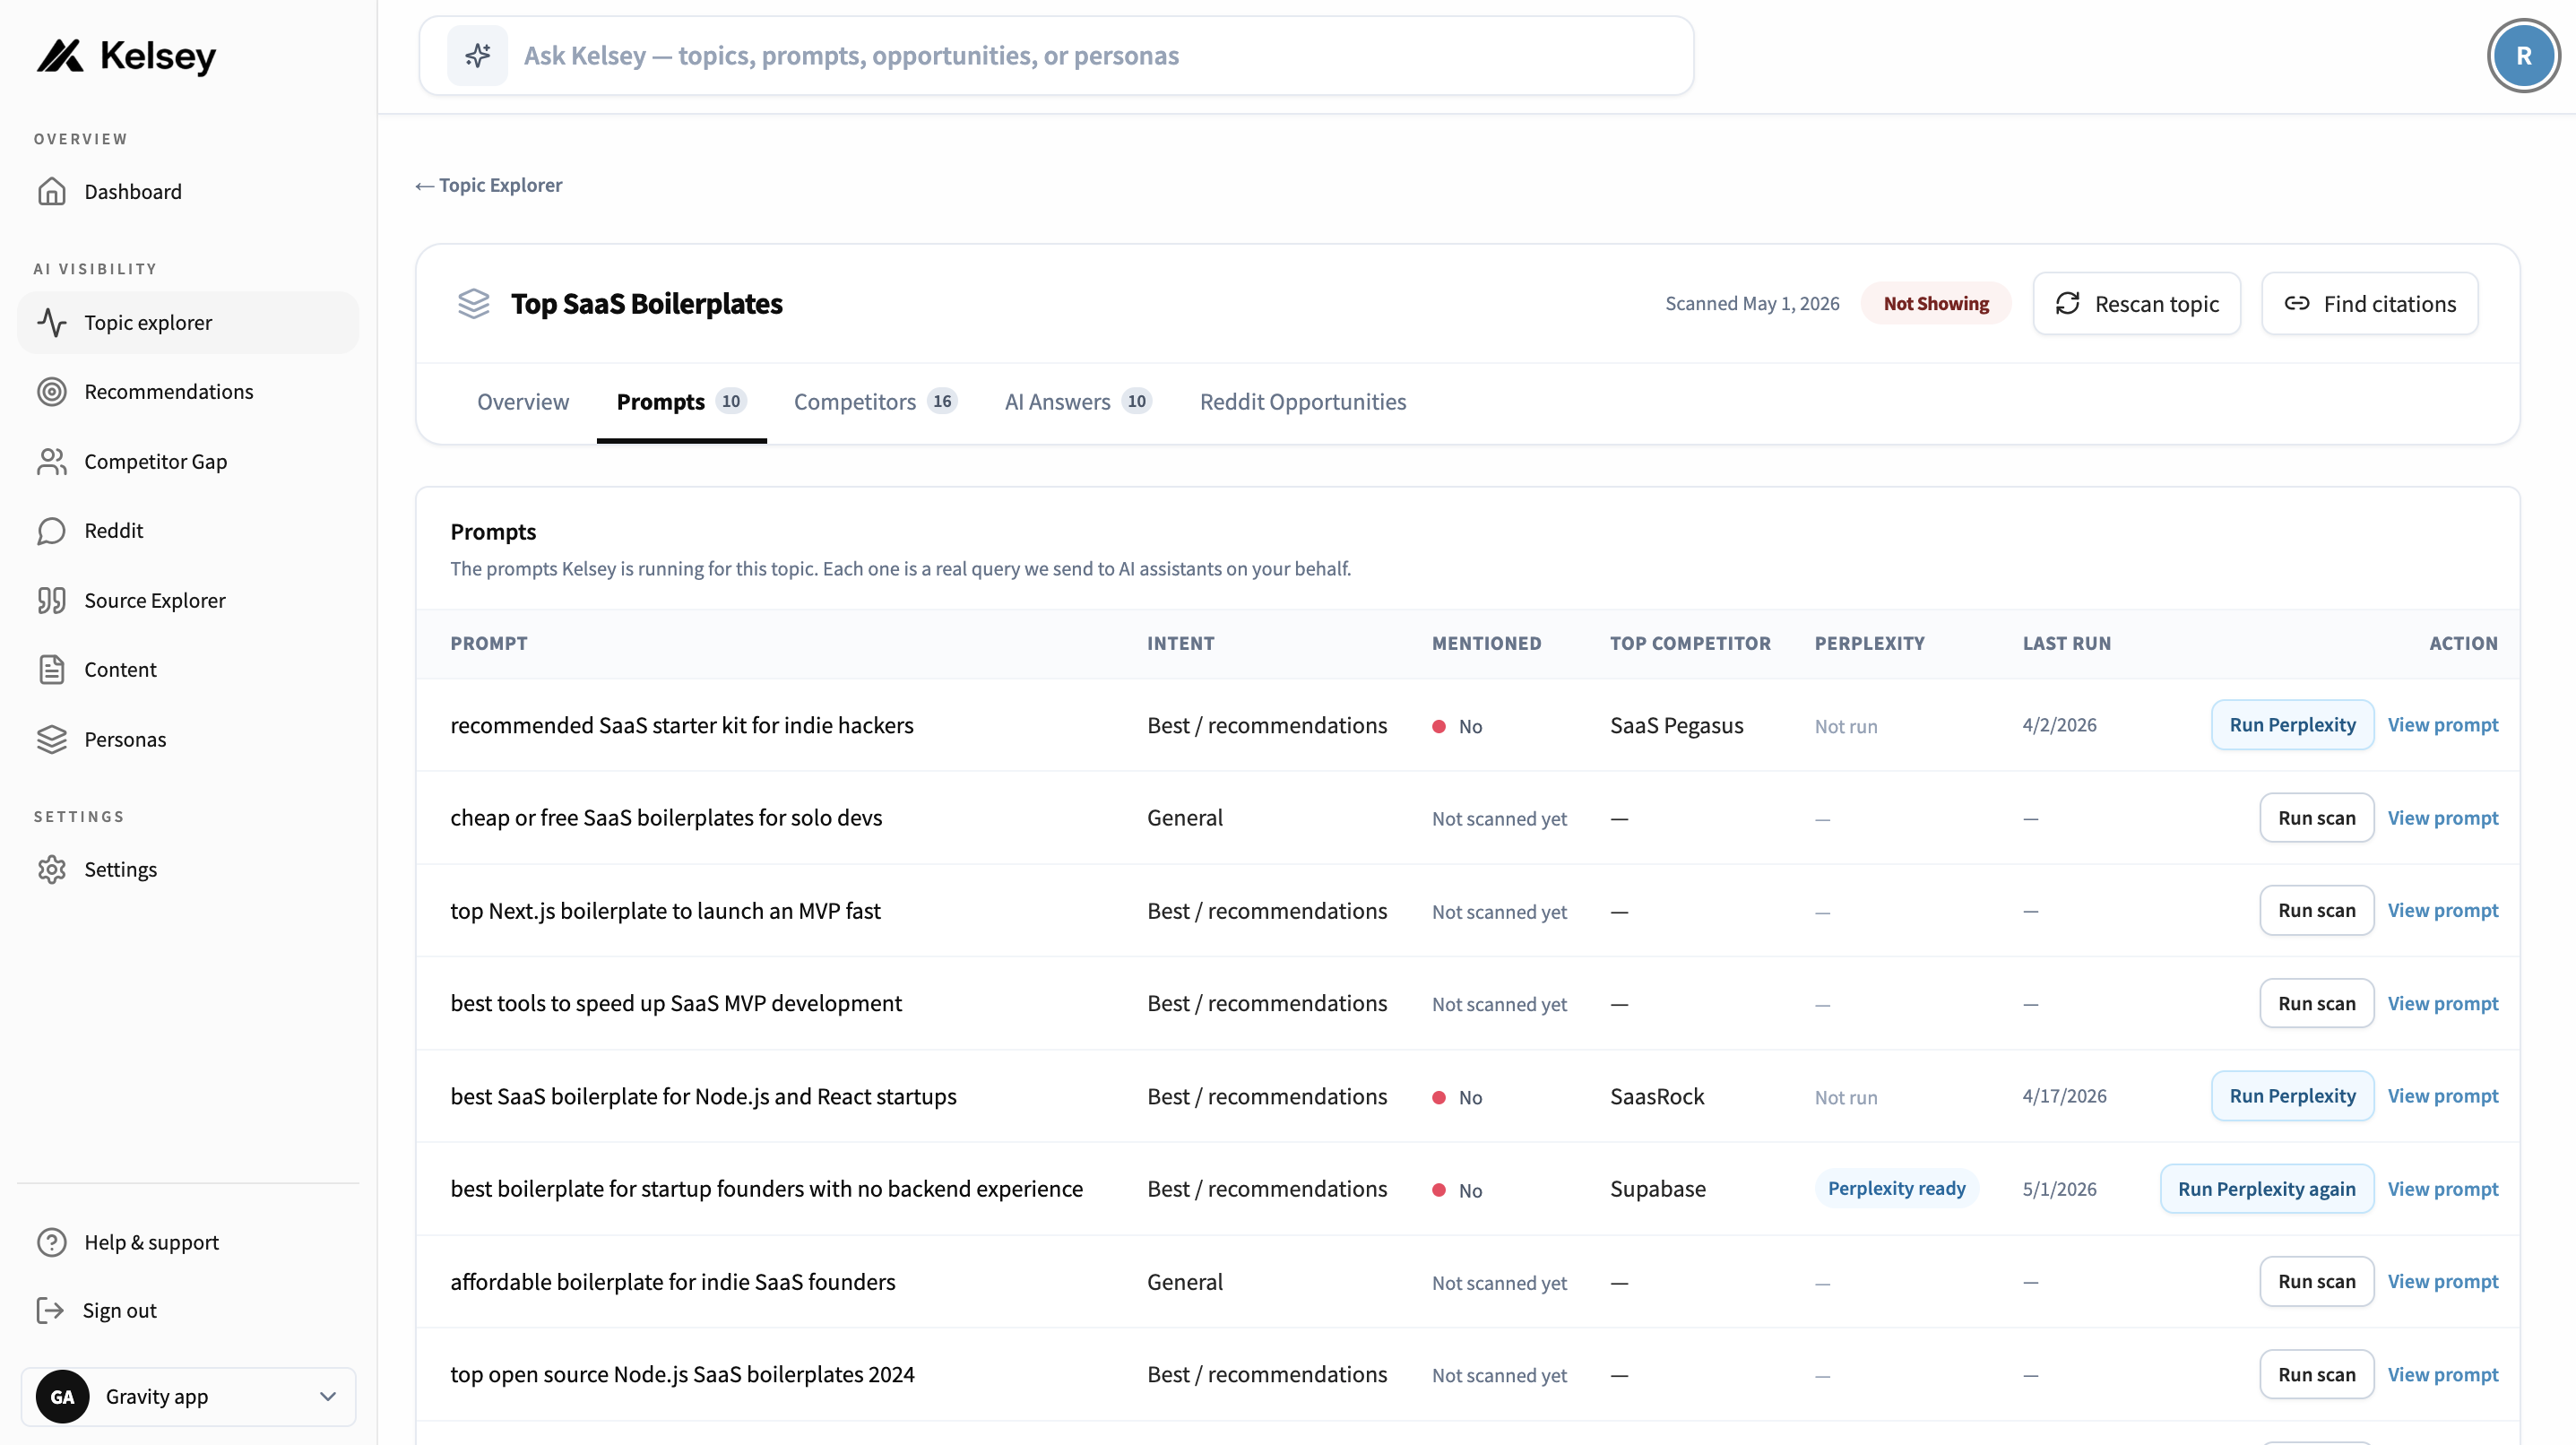Click the GA workspace avatar
The width and height of the screenshot is (2576, 1445).
pyautogui.click(x=62, y=1397)
